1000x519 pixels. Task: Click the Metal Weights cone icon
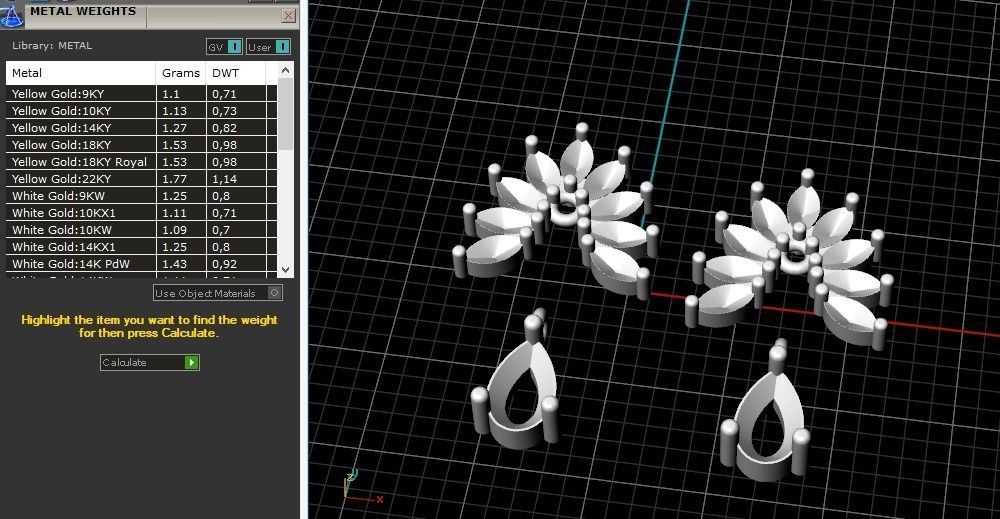(x=11, y=16)
